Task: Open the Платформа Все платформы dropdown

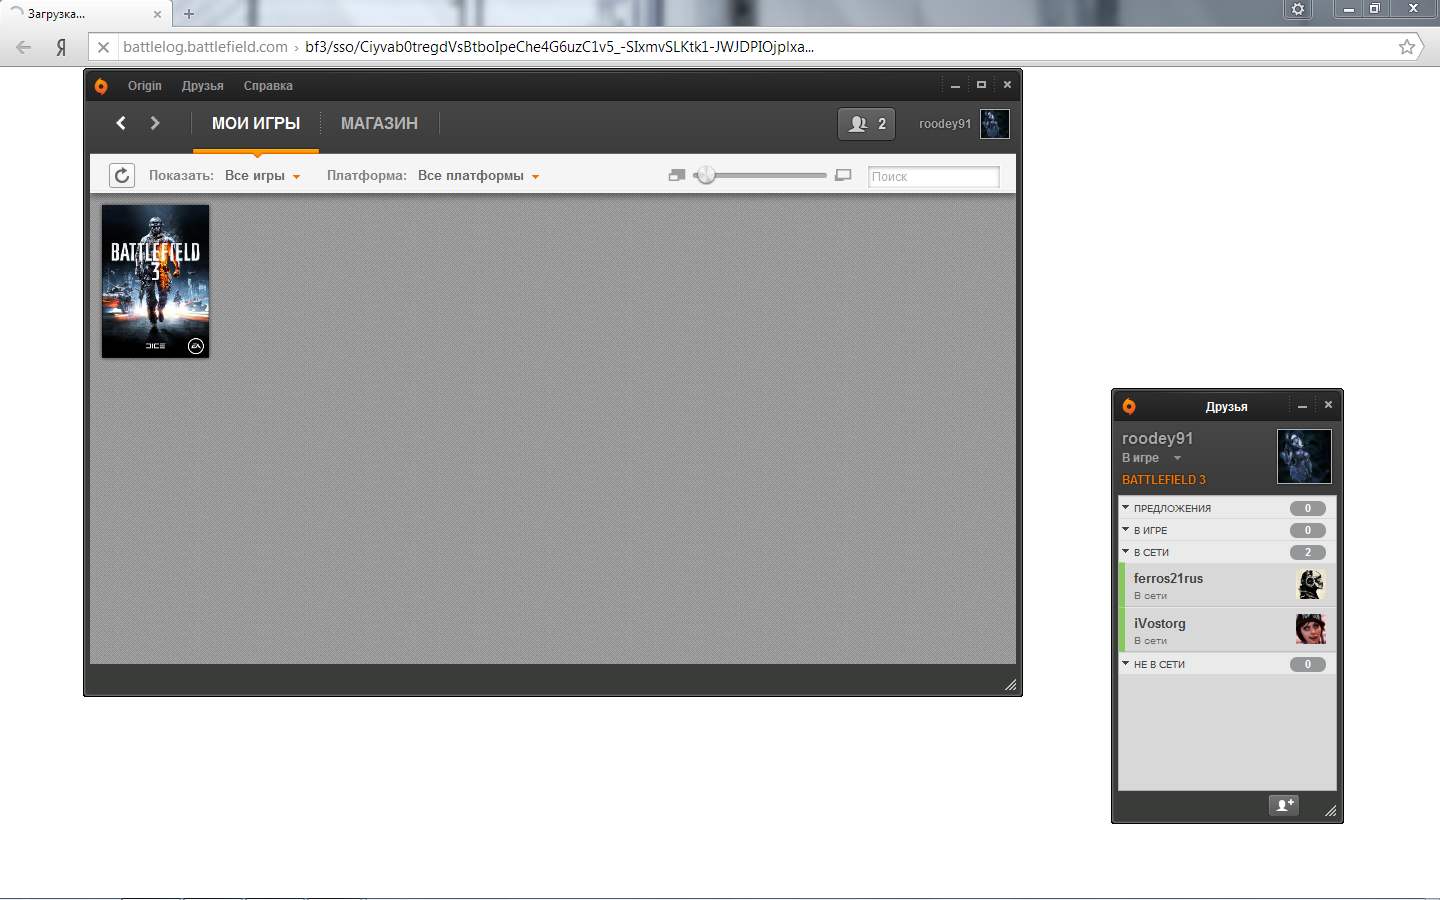Action: pyautogui.click(x=478, y=176)
